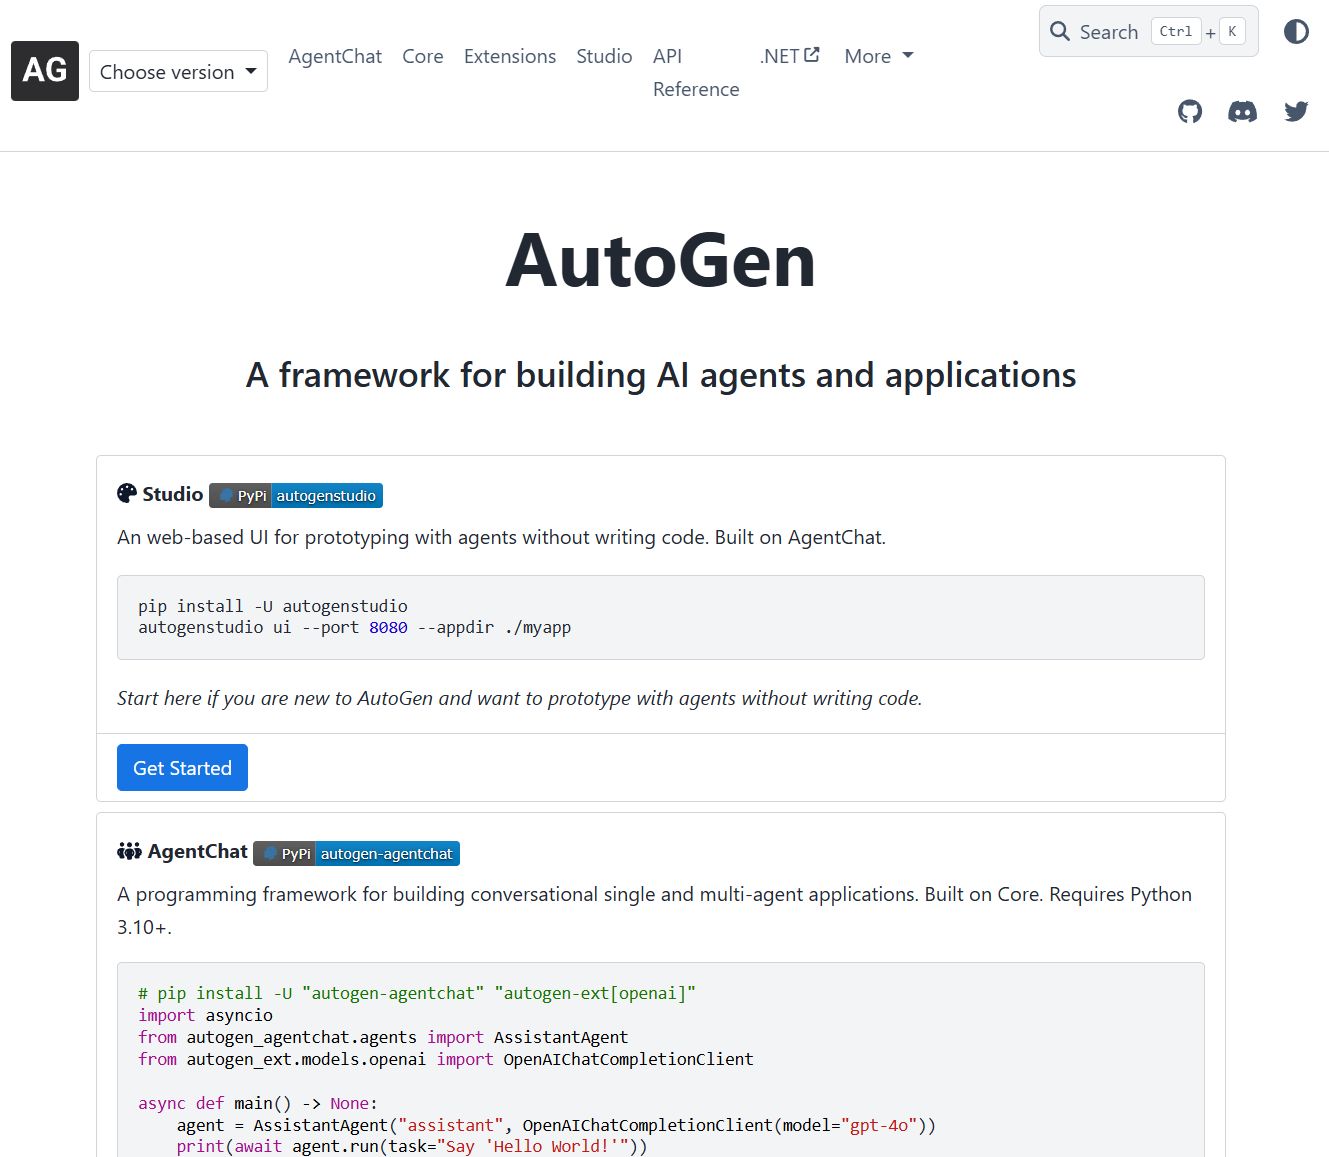This screenshot has height=1157, width=1329.
Task: Click the AgentChat card heading
Action: click(x=197, y=851)
